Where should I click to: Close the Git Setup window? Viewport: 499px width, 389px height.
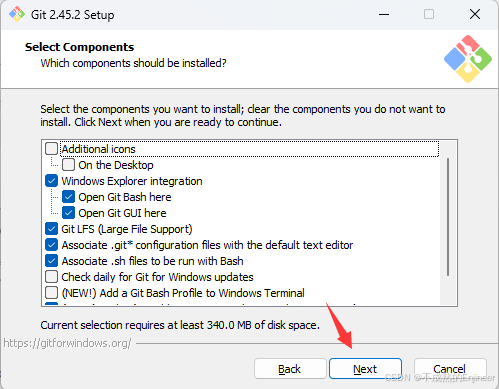coord(475,15)
